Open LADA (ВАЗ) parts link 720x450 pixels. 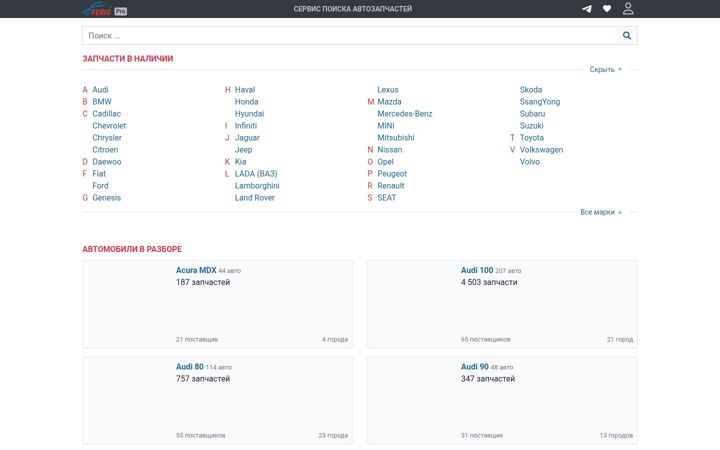click(256, 174)
